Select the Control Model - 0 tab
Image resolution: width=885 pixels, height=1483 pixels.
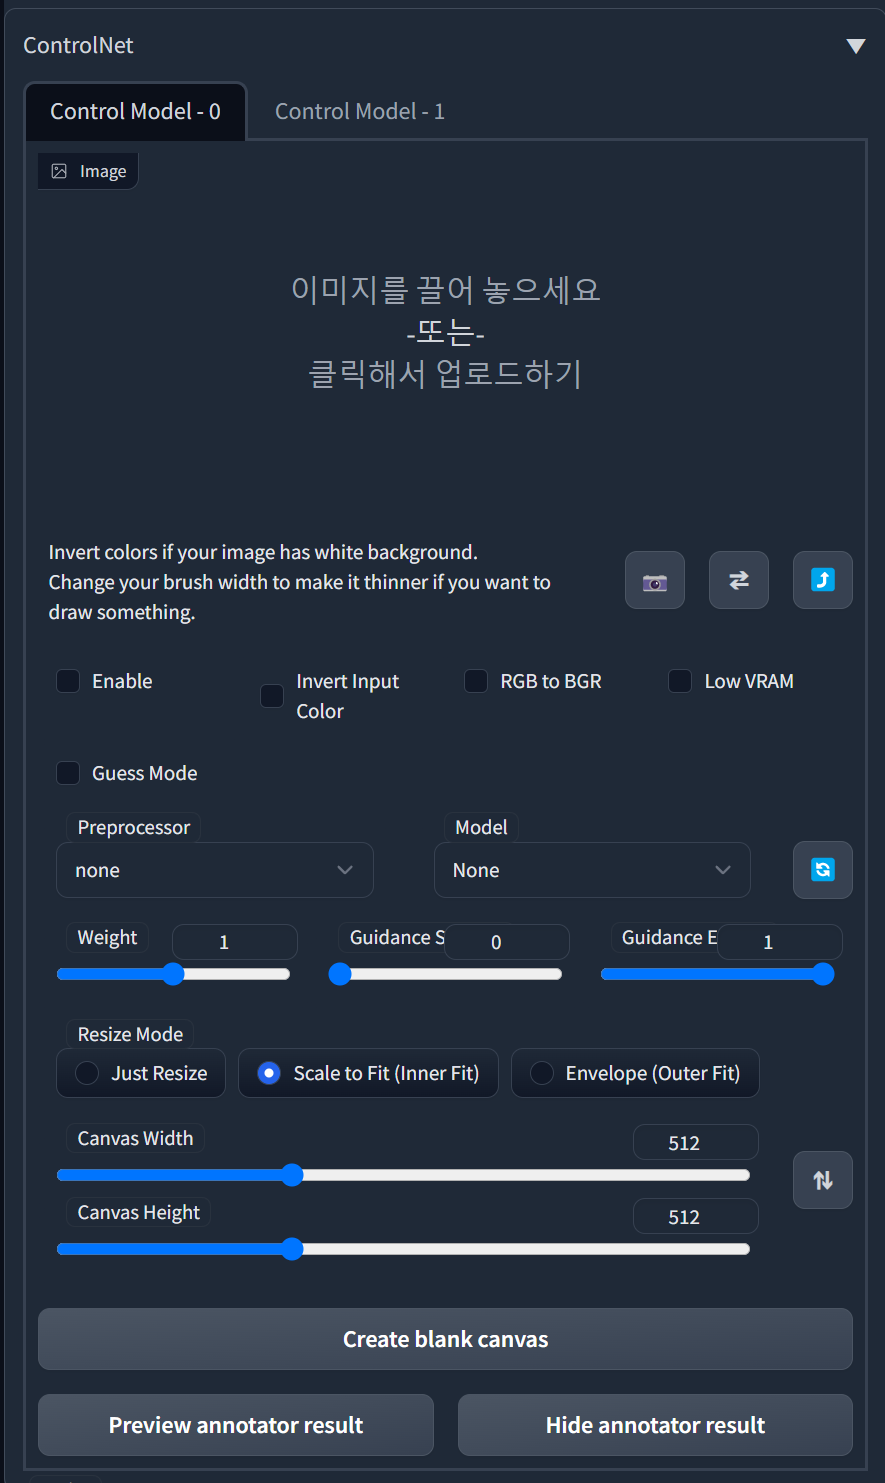point(136,111)
